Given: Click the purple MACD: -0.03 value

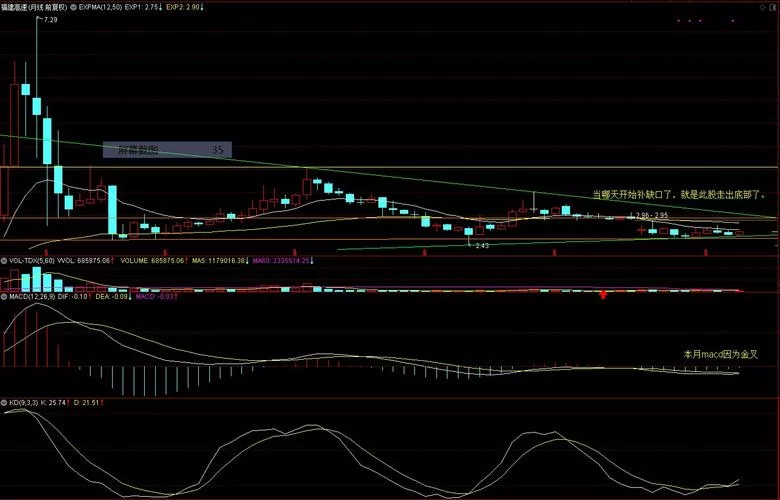Looking at the screenshot, I should click(x=156, y=297).
